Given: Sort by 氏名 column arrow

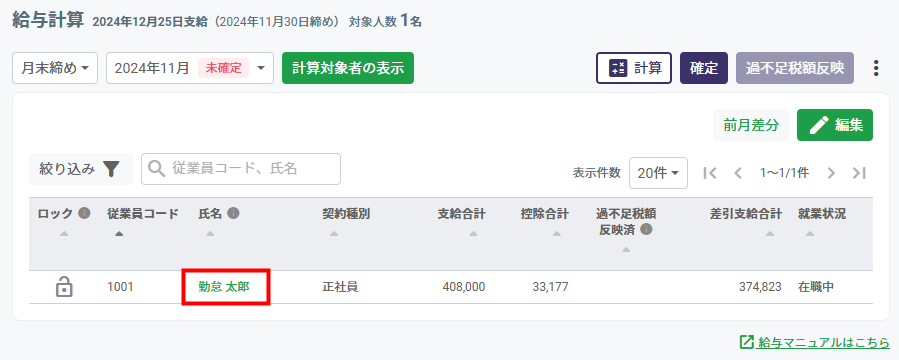Looking at the screenshot, I should [210, 234].
